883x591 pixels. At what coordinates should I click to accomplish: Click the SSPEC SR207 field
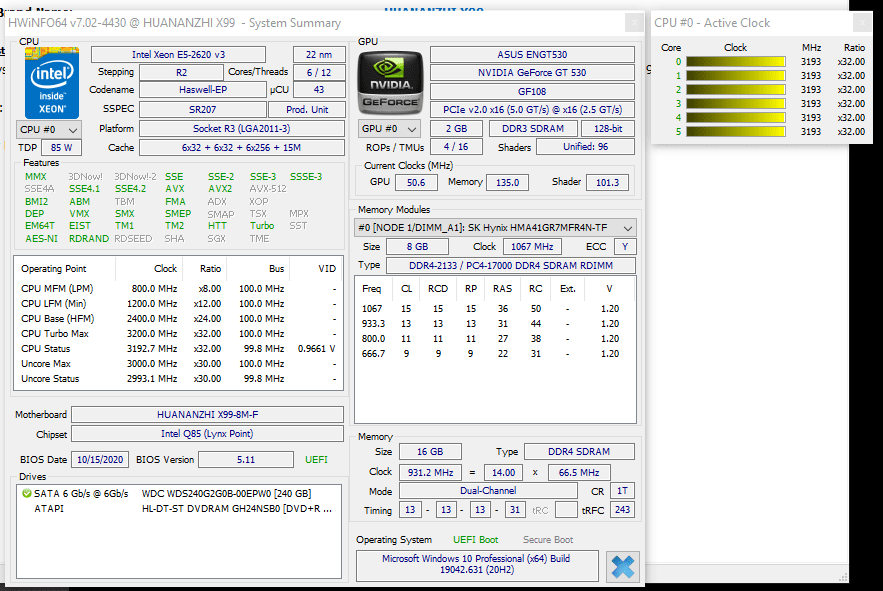click(x=203, y=109)
